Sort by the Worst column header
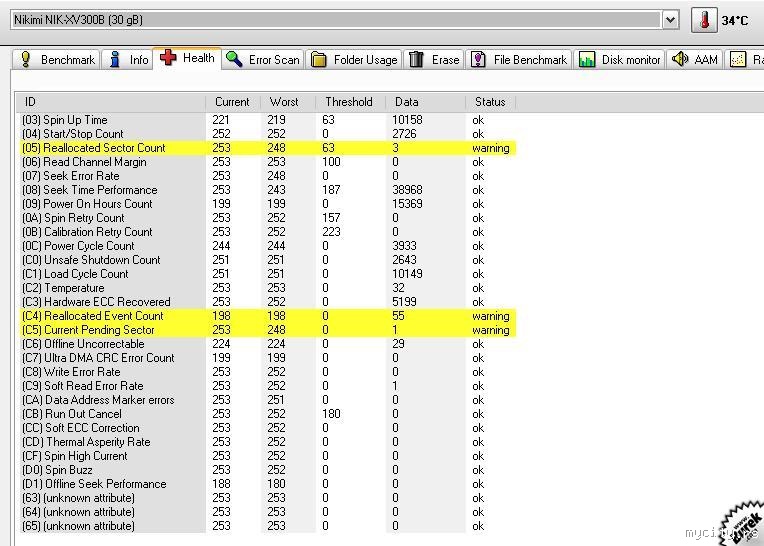This screenshot has width=764, height=546. click(x=287, y=102)
